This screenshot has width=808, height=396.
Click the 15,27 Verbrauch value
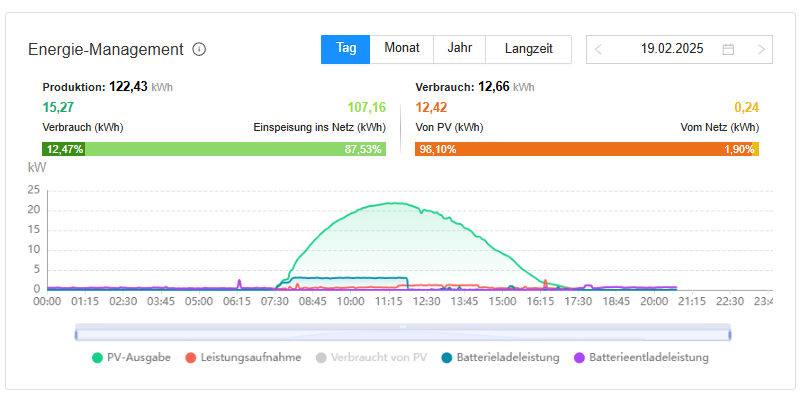point(58,108)
